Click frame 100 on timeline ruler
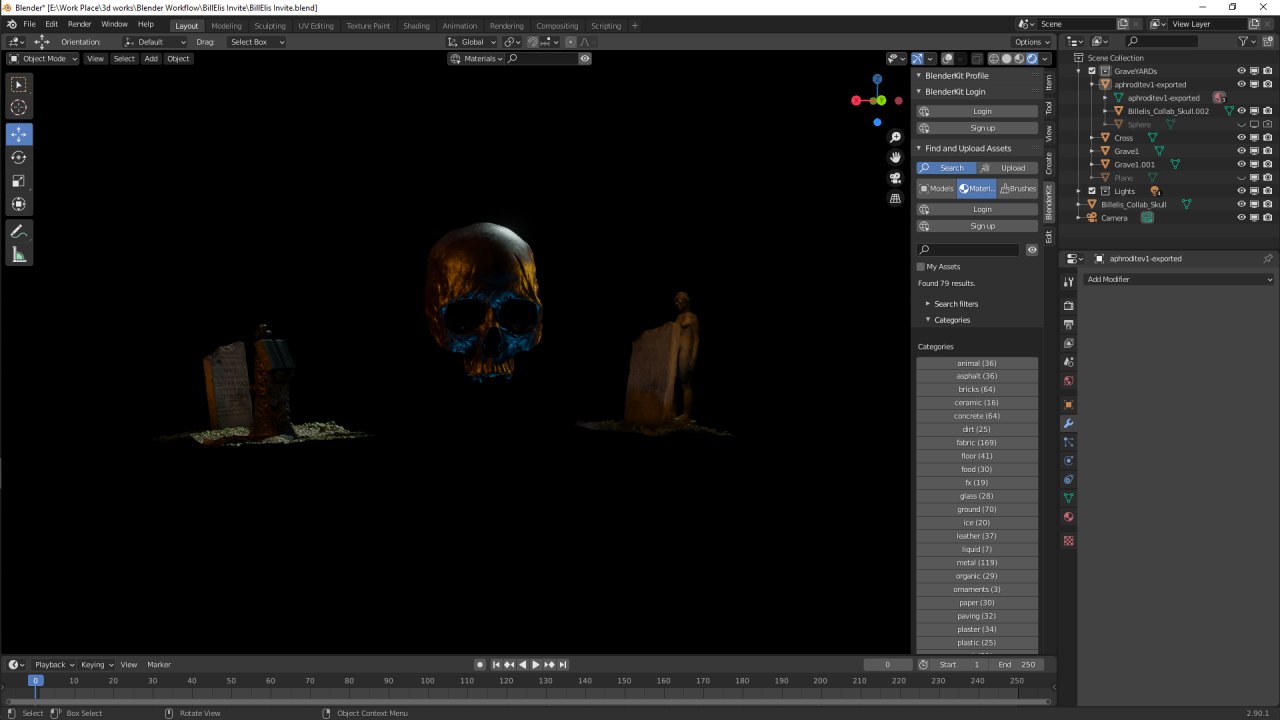 (428, 681)
